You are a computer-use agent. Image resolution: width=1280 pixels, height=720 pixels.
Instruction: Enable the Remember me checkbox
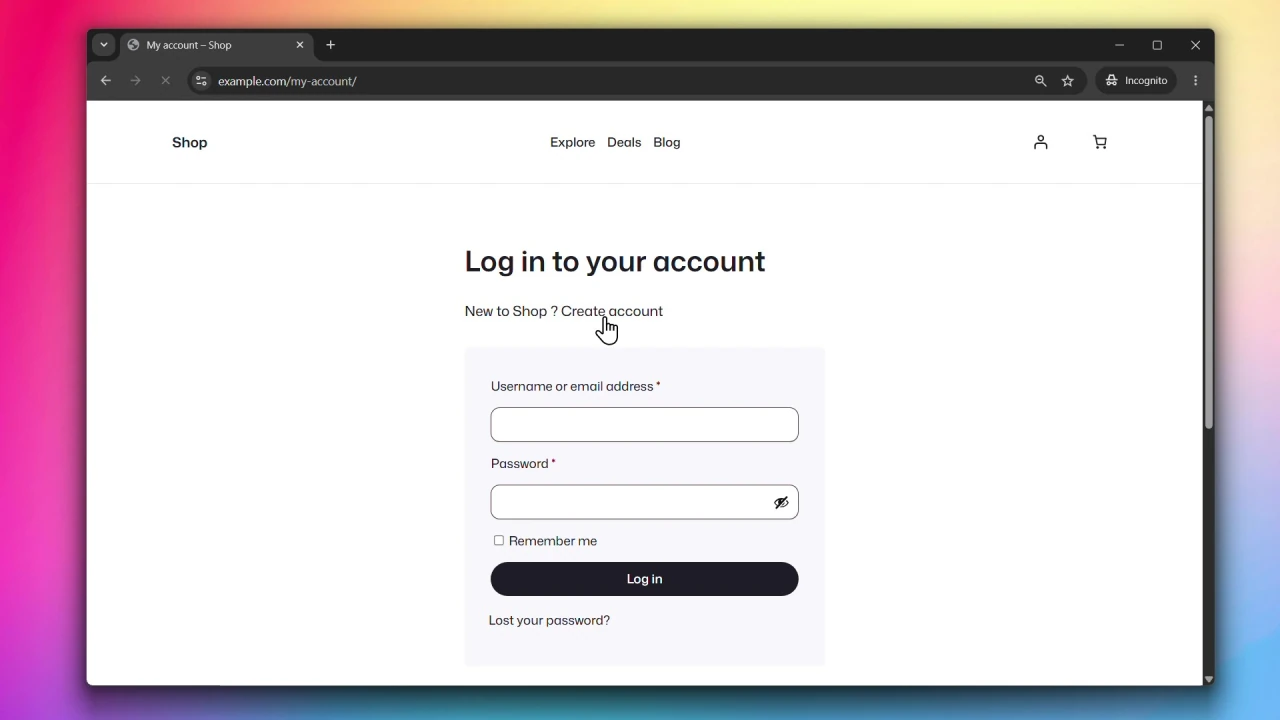click(499, 541)
